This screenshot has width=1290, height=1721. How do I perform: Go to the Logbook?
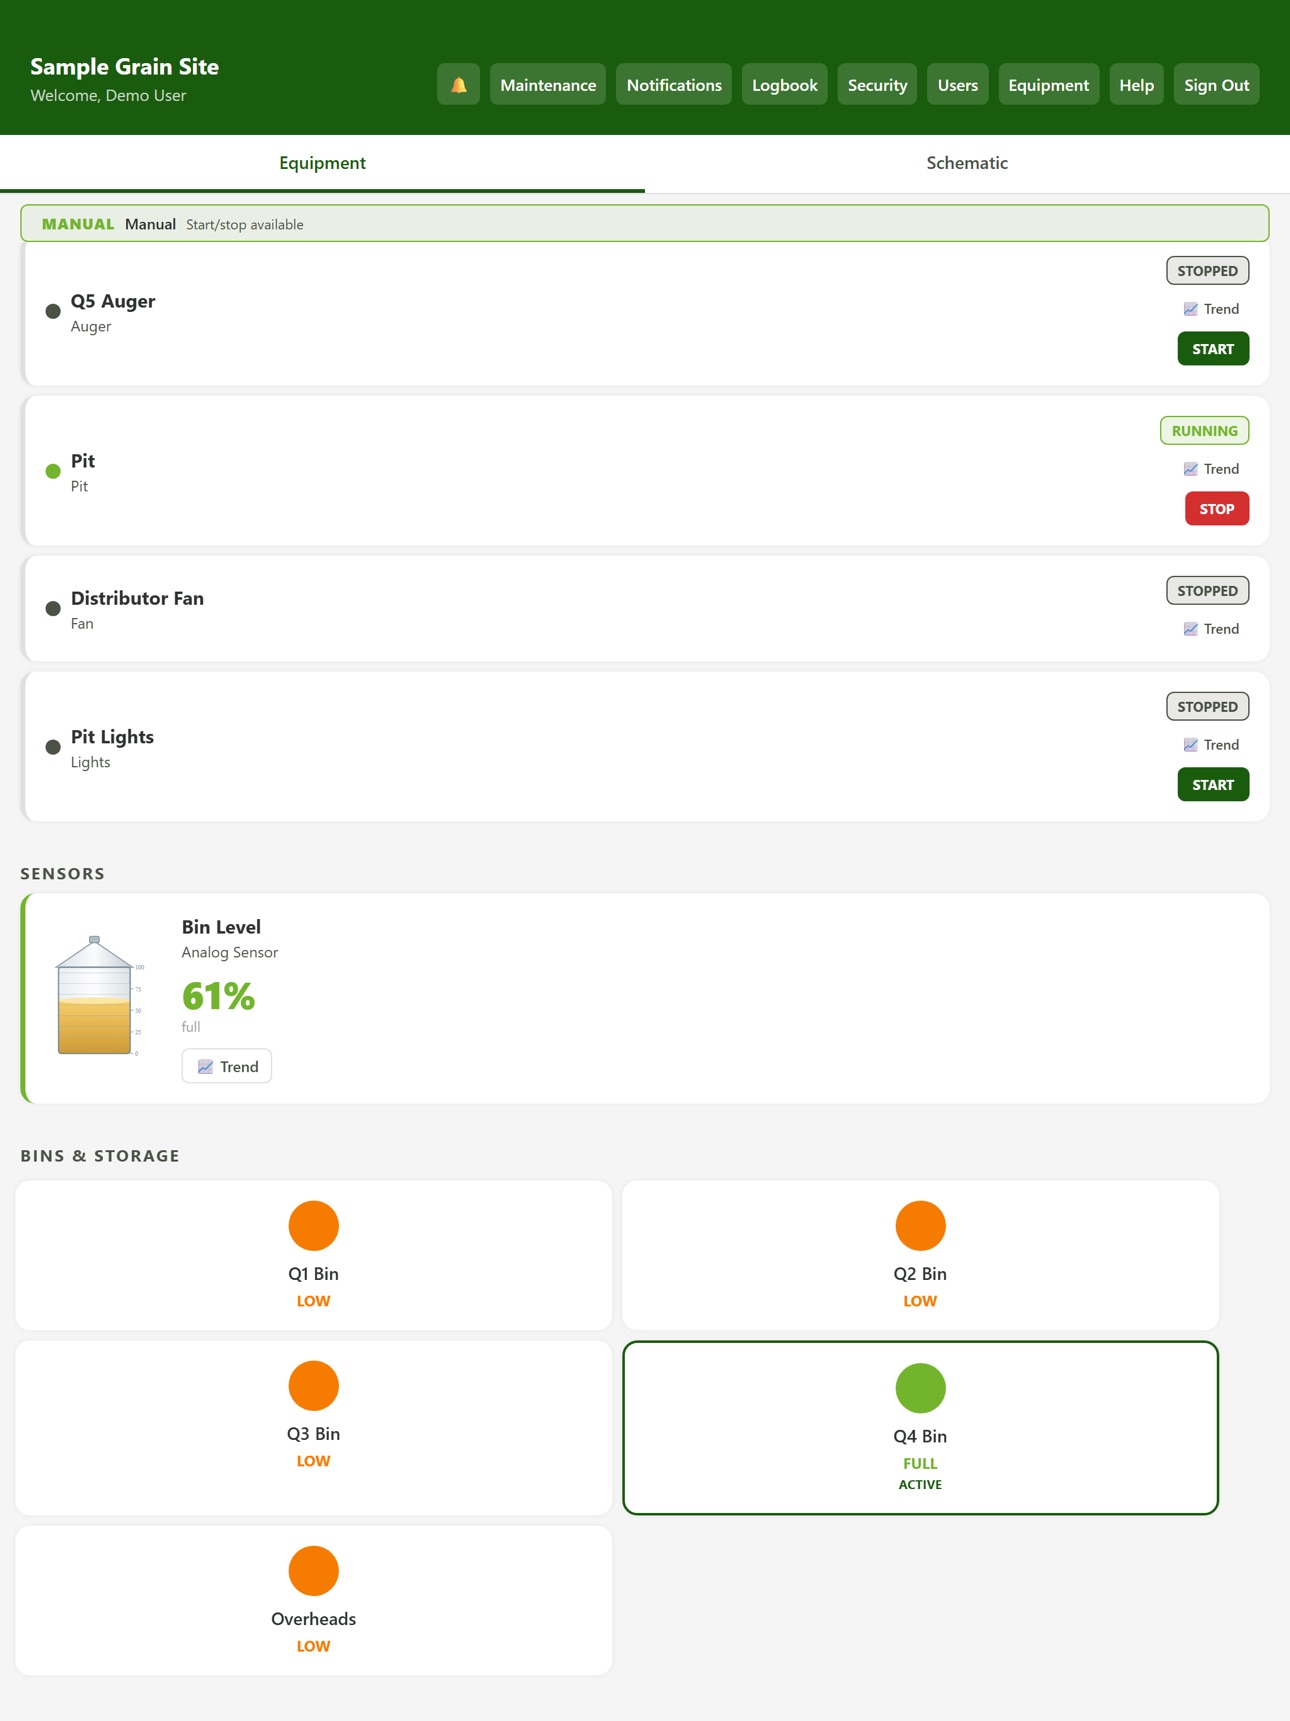[x=784, y=85]
